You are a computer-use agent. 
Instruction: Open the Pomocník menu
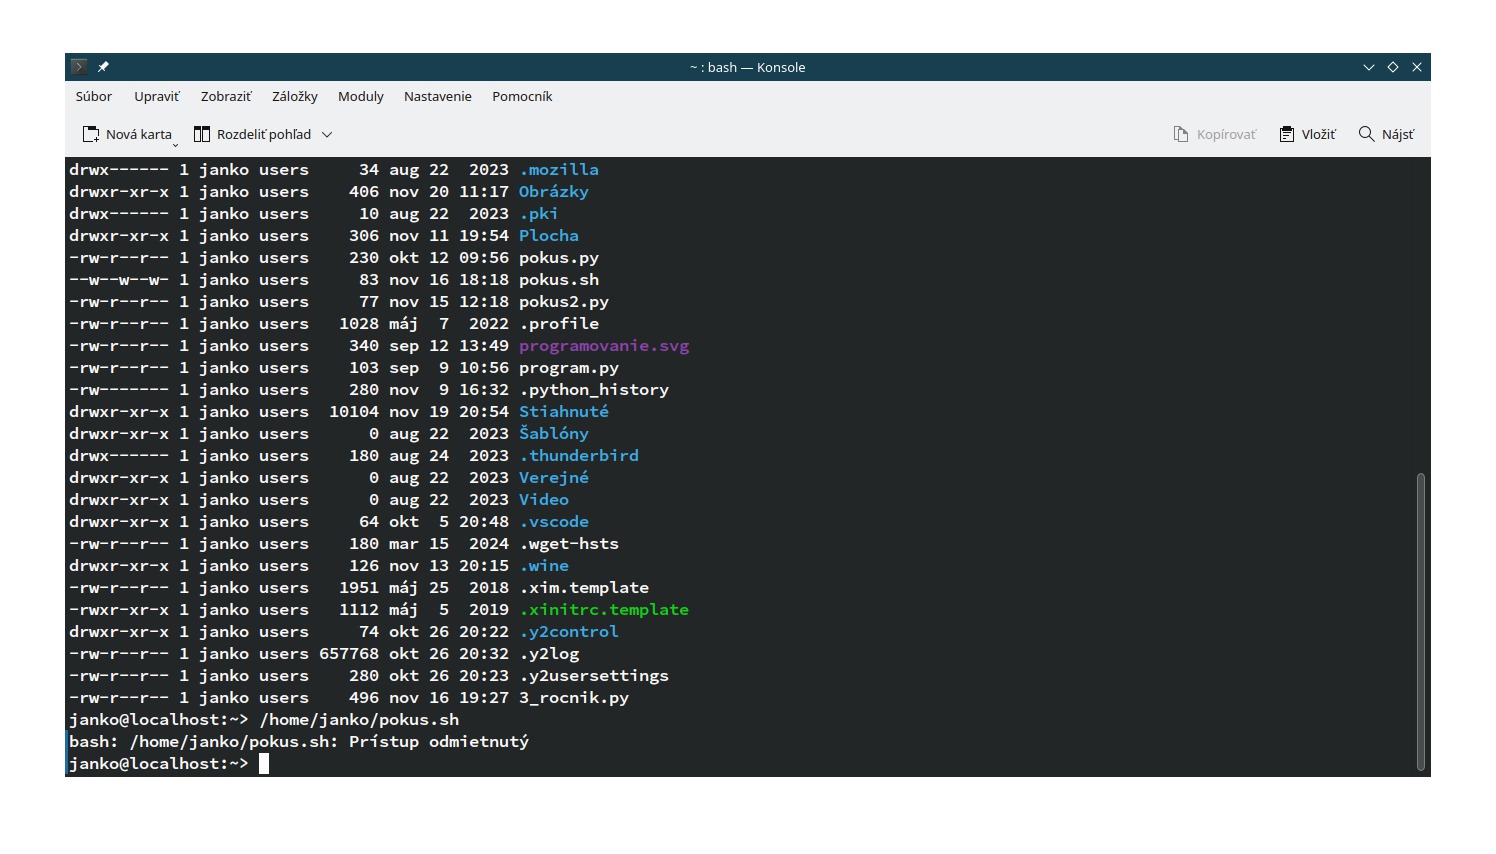pos(522,96)
